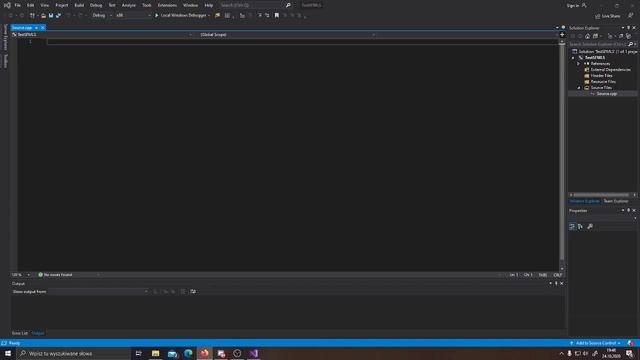The width and height of the screenshot is (640, 360).
Task: Open the Analyze menu
Action: (x=129, y=5)
